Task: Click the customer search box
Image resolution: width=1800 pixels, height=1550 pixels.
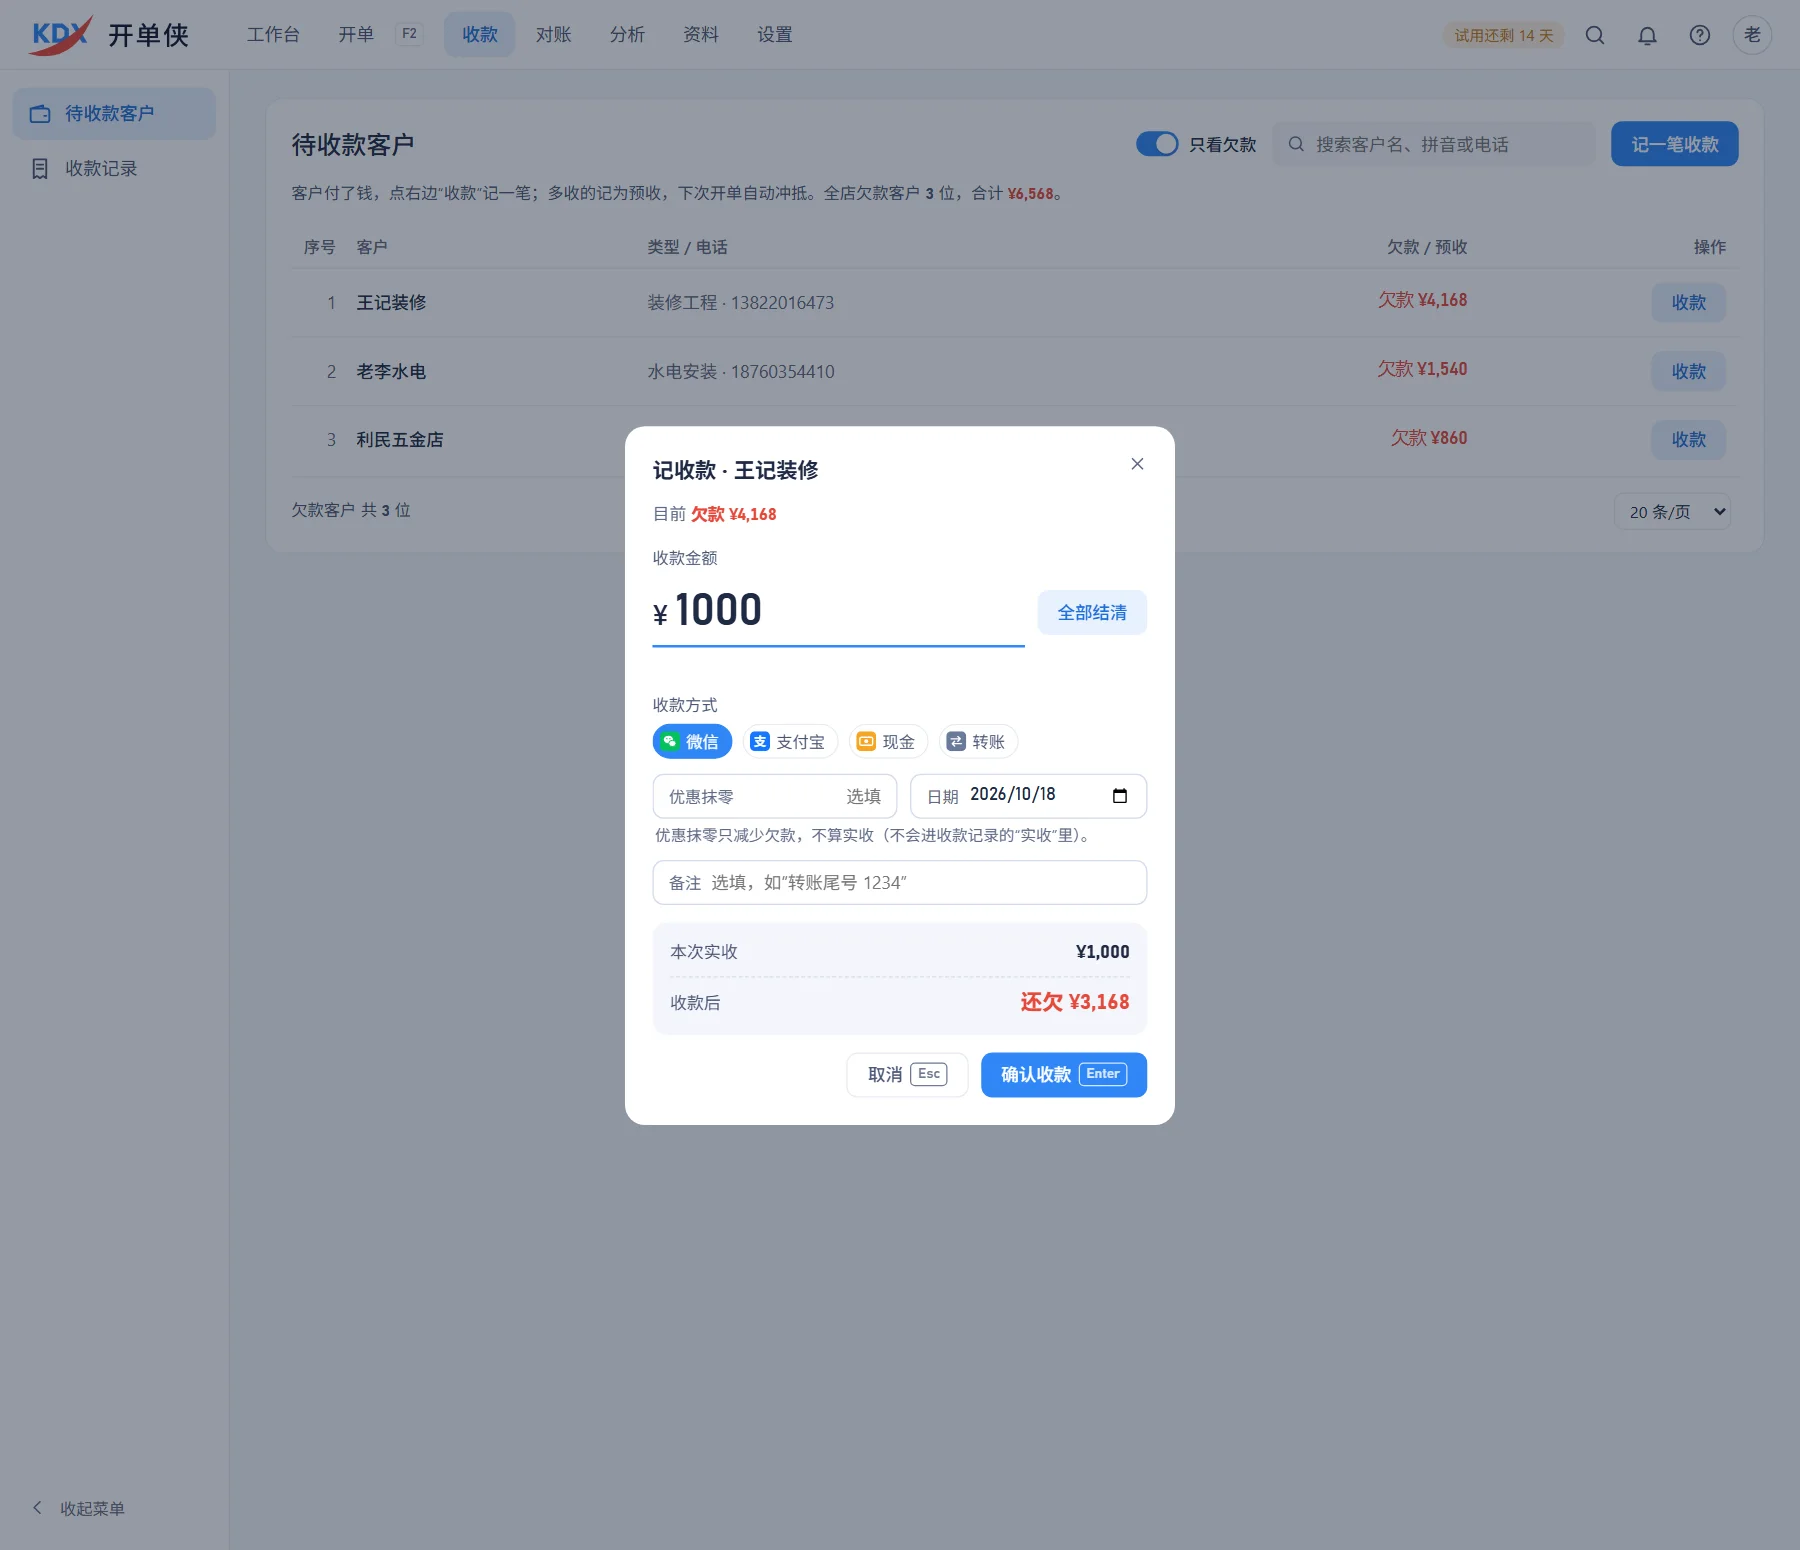Action: [1434, 144]
